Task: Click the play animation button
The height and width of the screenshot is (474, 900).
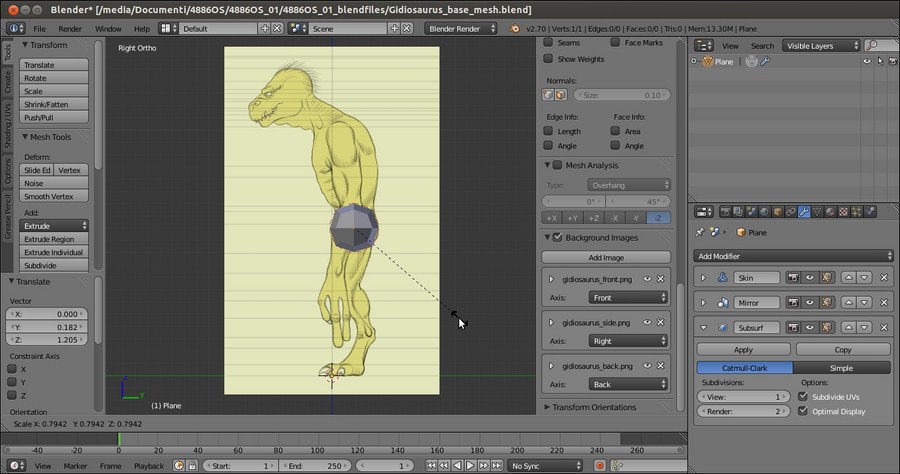Action: pos(470,465)
